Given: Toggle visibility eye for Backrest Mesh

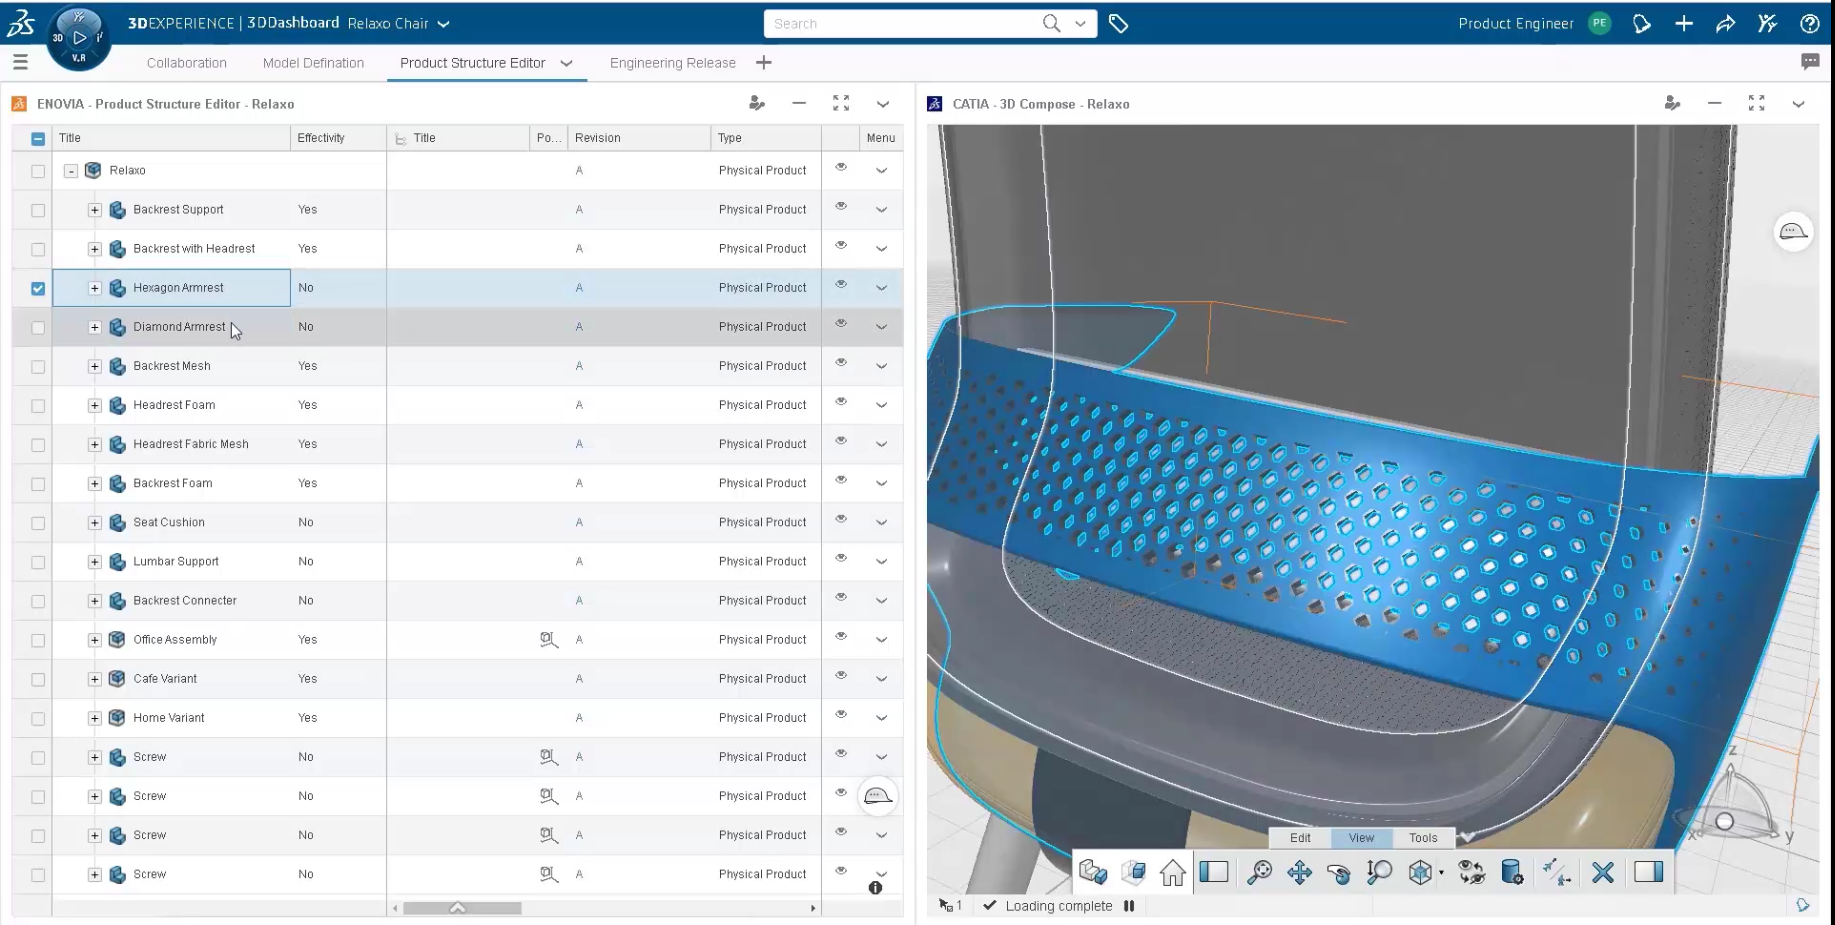Looking at the screenshot, I should (x=841, y=362).
